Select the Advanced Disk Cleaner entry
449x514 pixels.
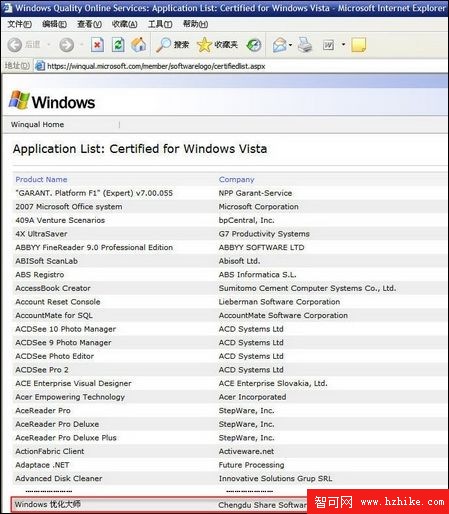(x=59, y=479)
